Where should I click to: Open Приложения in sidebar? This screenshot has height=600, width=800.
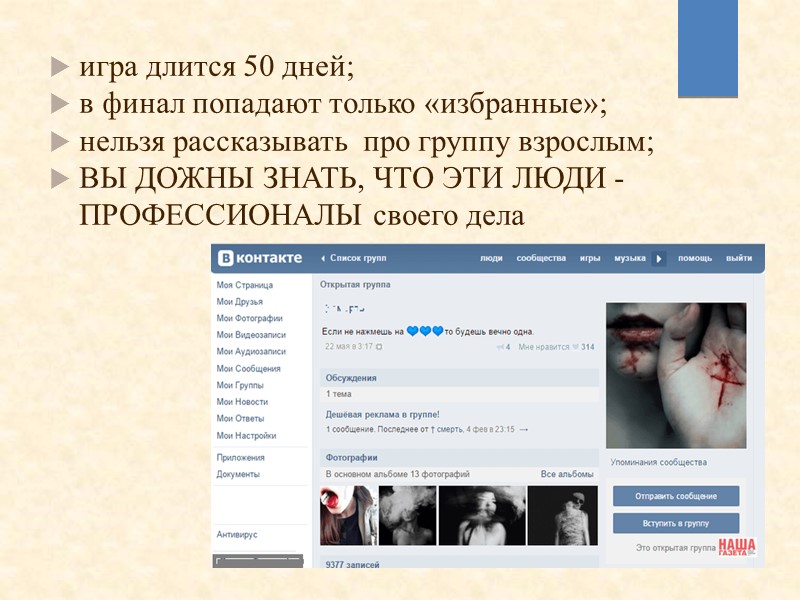tap(240, 458)
